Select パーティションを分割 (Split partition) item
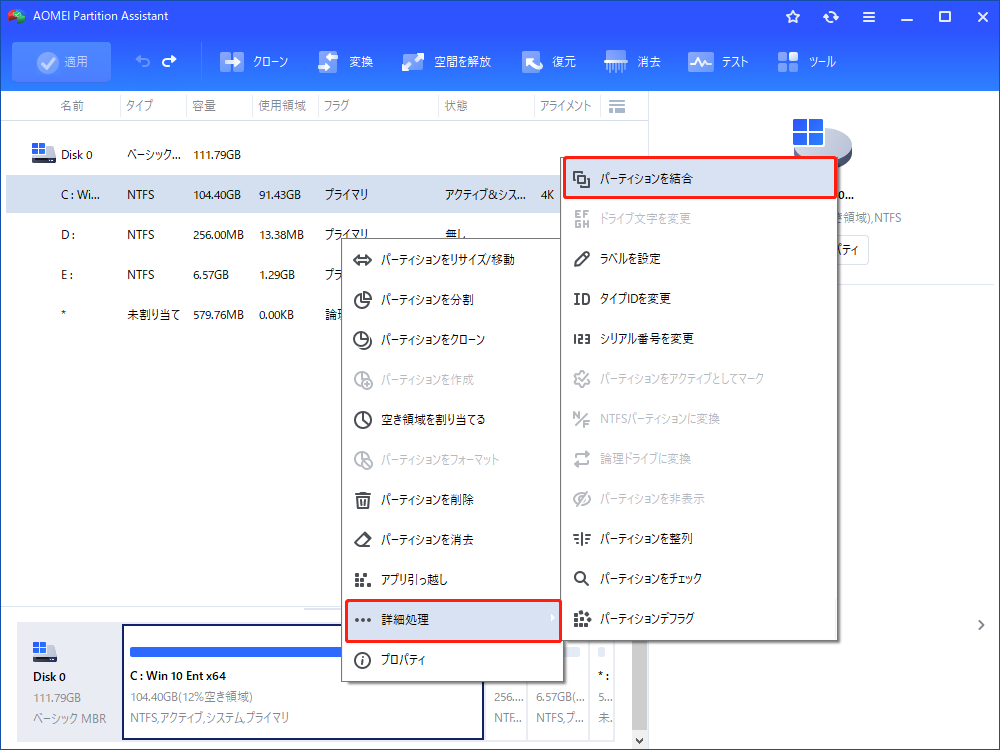Image resolution: width=1000 pixels, height=750 pixels. (453, 300)
